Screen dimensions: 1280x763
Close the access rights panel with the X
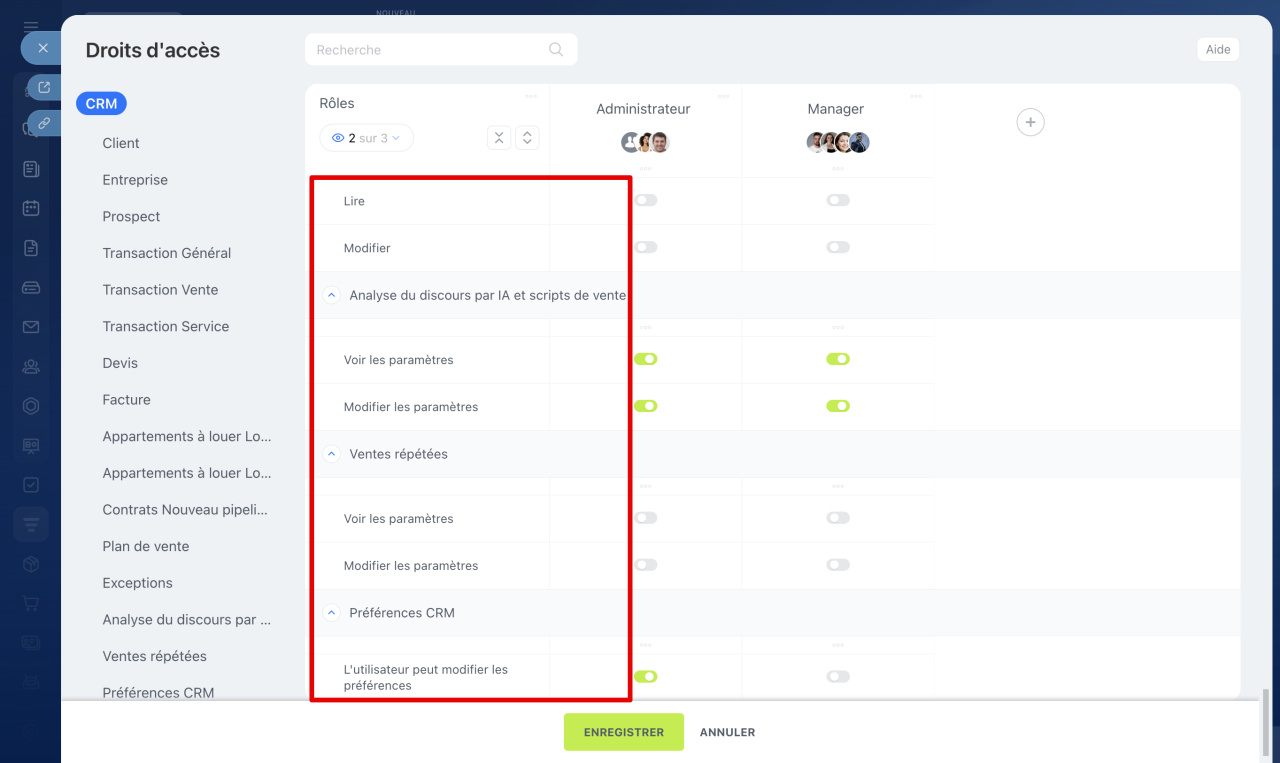(42, 48)
